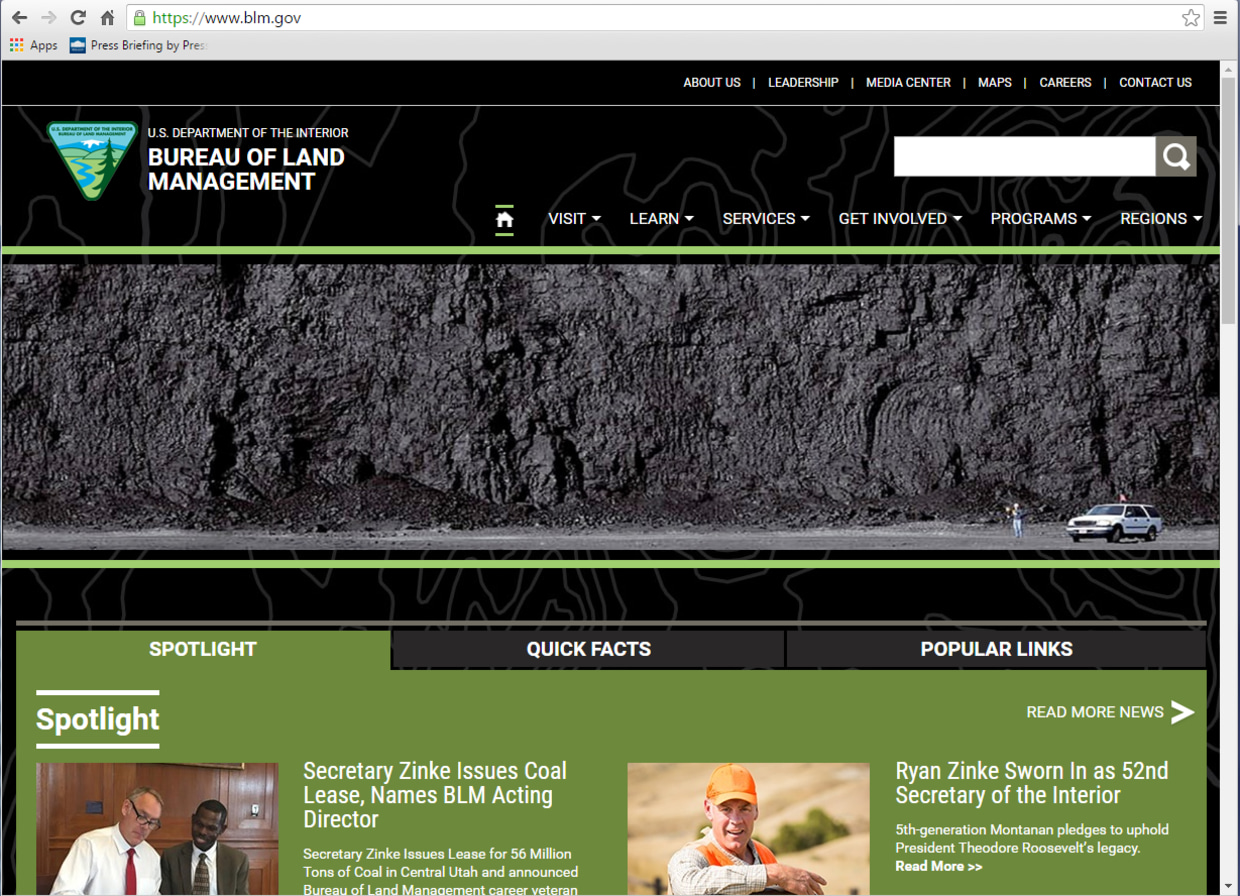Open the Careers link
1240x896 pixels.
(1065, 83)
